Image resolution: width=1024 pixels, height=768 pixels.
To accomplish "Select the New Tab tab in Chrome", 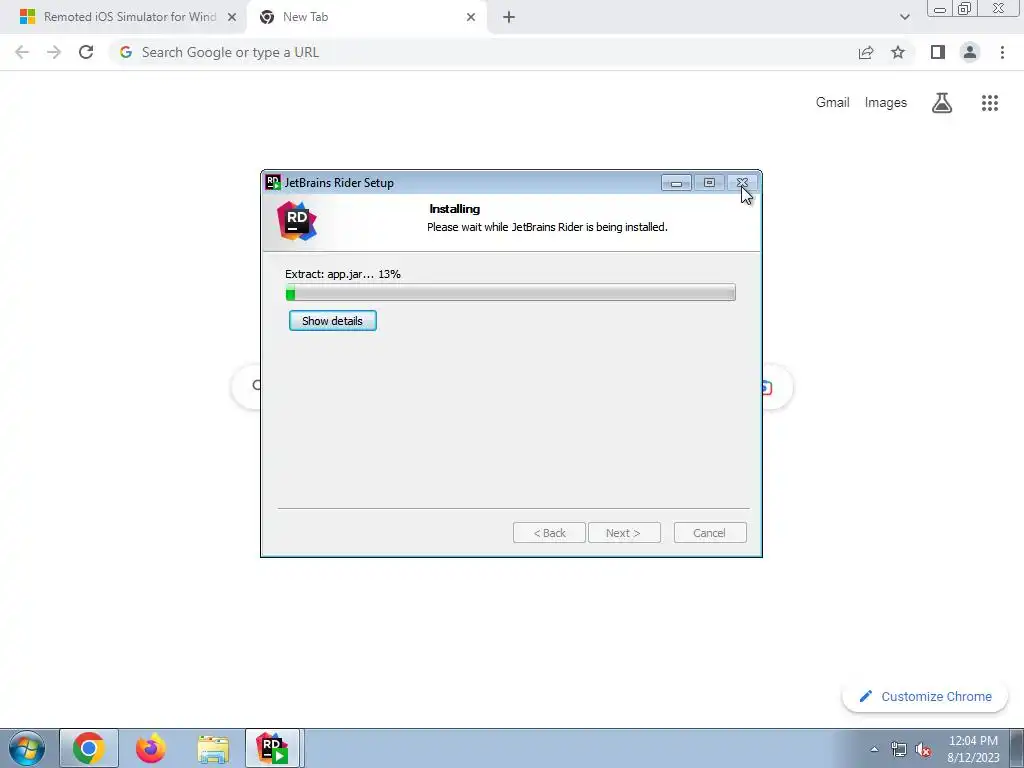I will 366,17.
